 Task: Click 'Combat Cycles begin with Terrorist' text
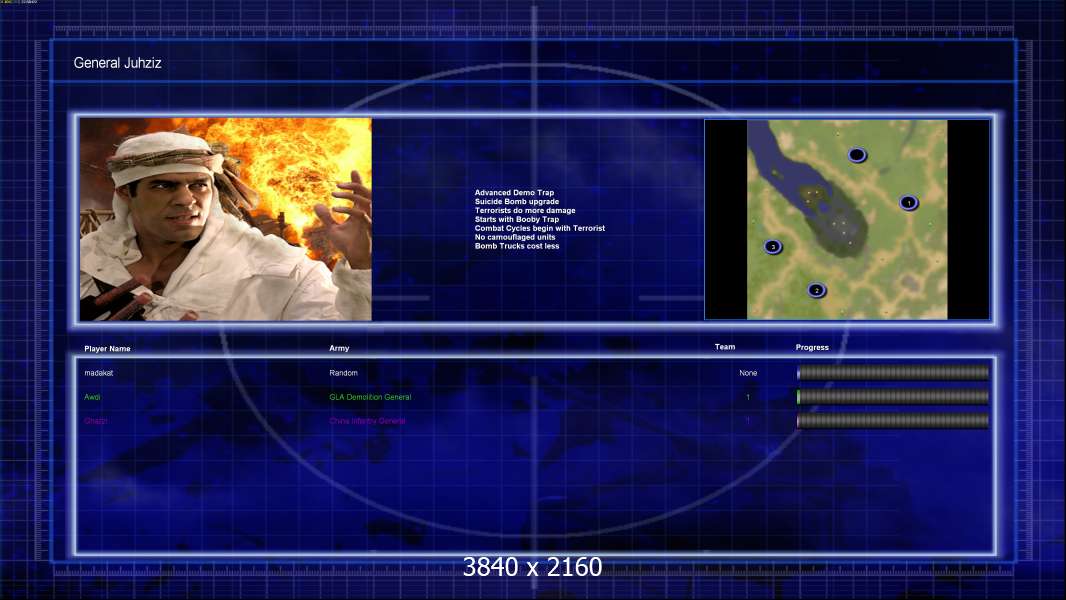tap(540, 228)
